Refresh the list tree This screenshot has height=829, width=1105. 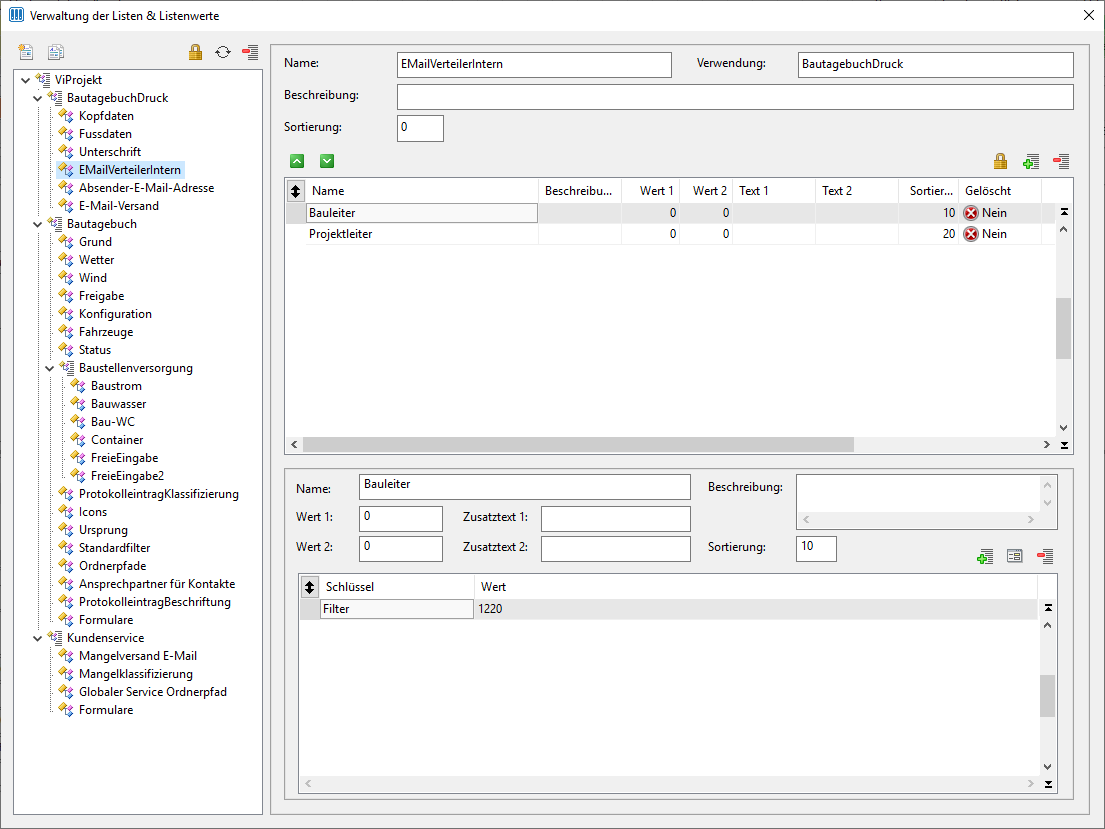tap(223, 51)
